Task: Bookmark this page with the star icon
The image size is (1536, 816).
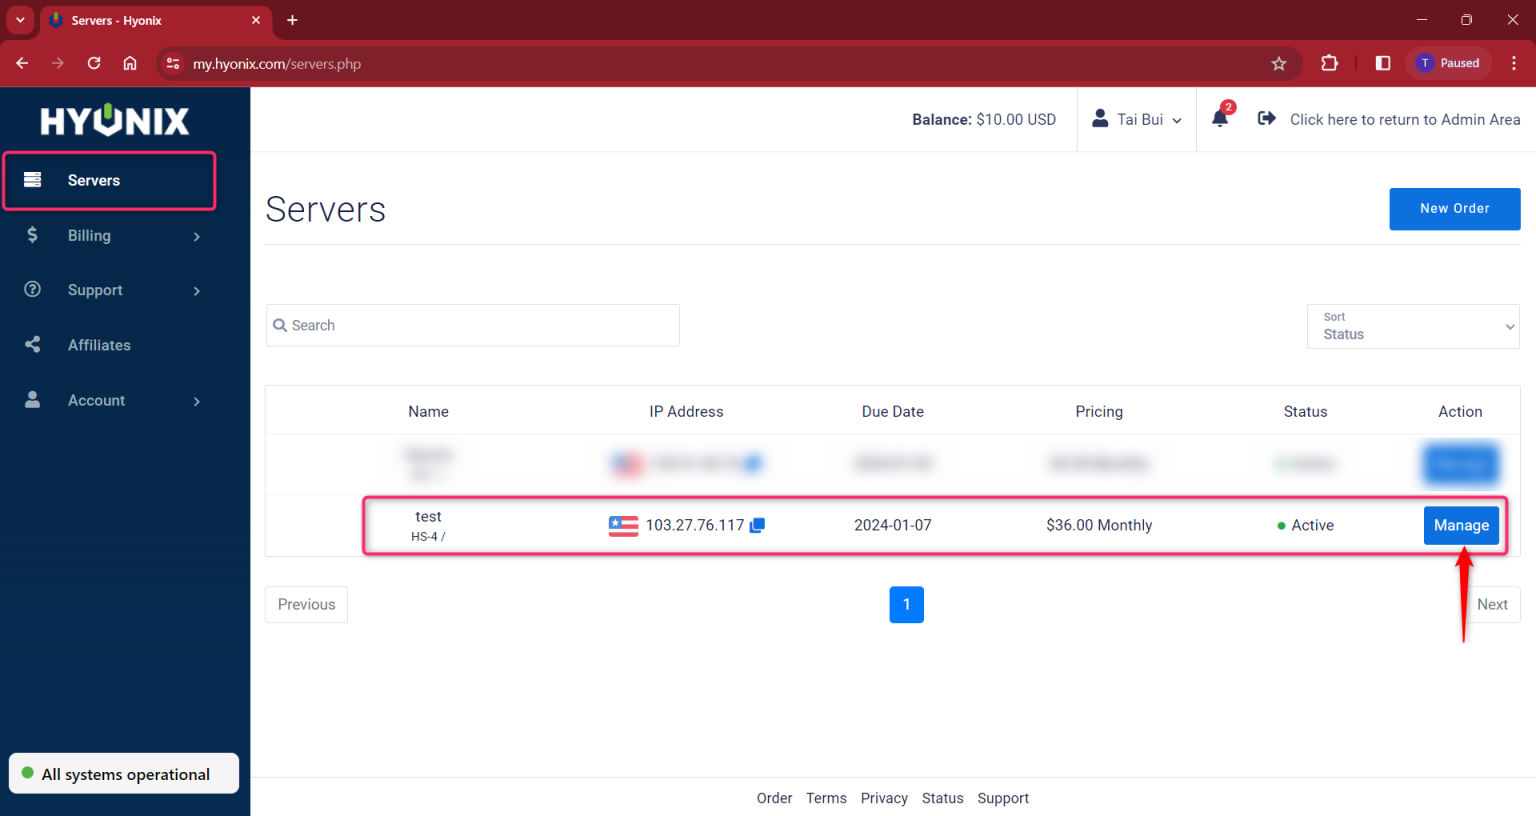Action: 1278,64
